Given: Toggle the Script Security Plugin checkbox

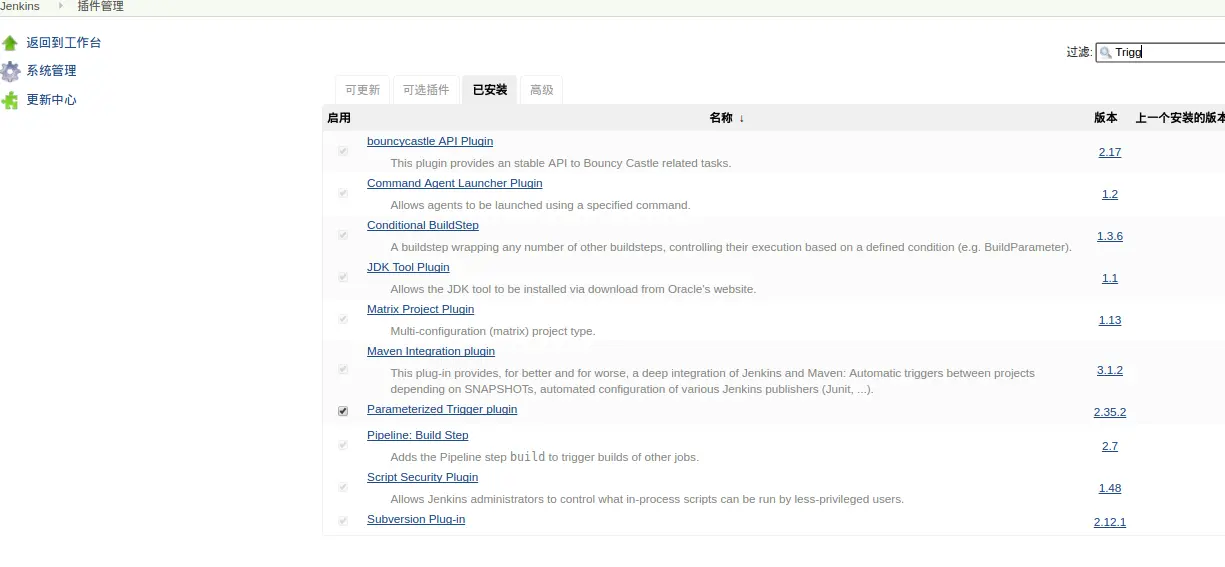Looking at the screenshot, I should coord(343,487).
